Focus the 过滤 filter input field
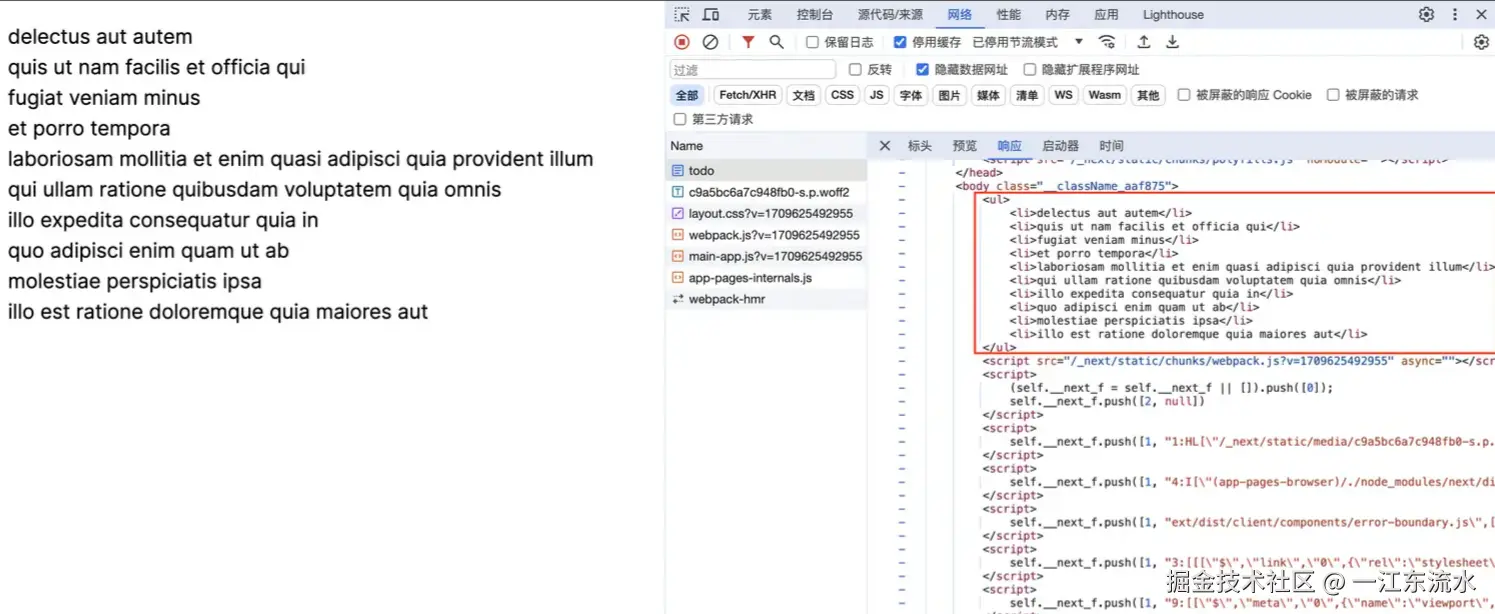The height and width of the screenshot is (614, 1495). 752,70
